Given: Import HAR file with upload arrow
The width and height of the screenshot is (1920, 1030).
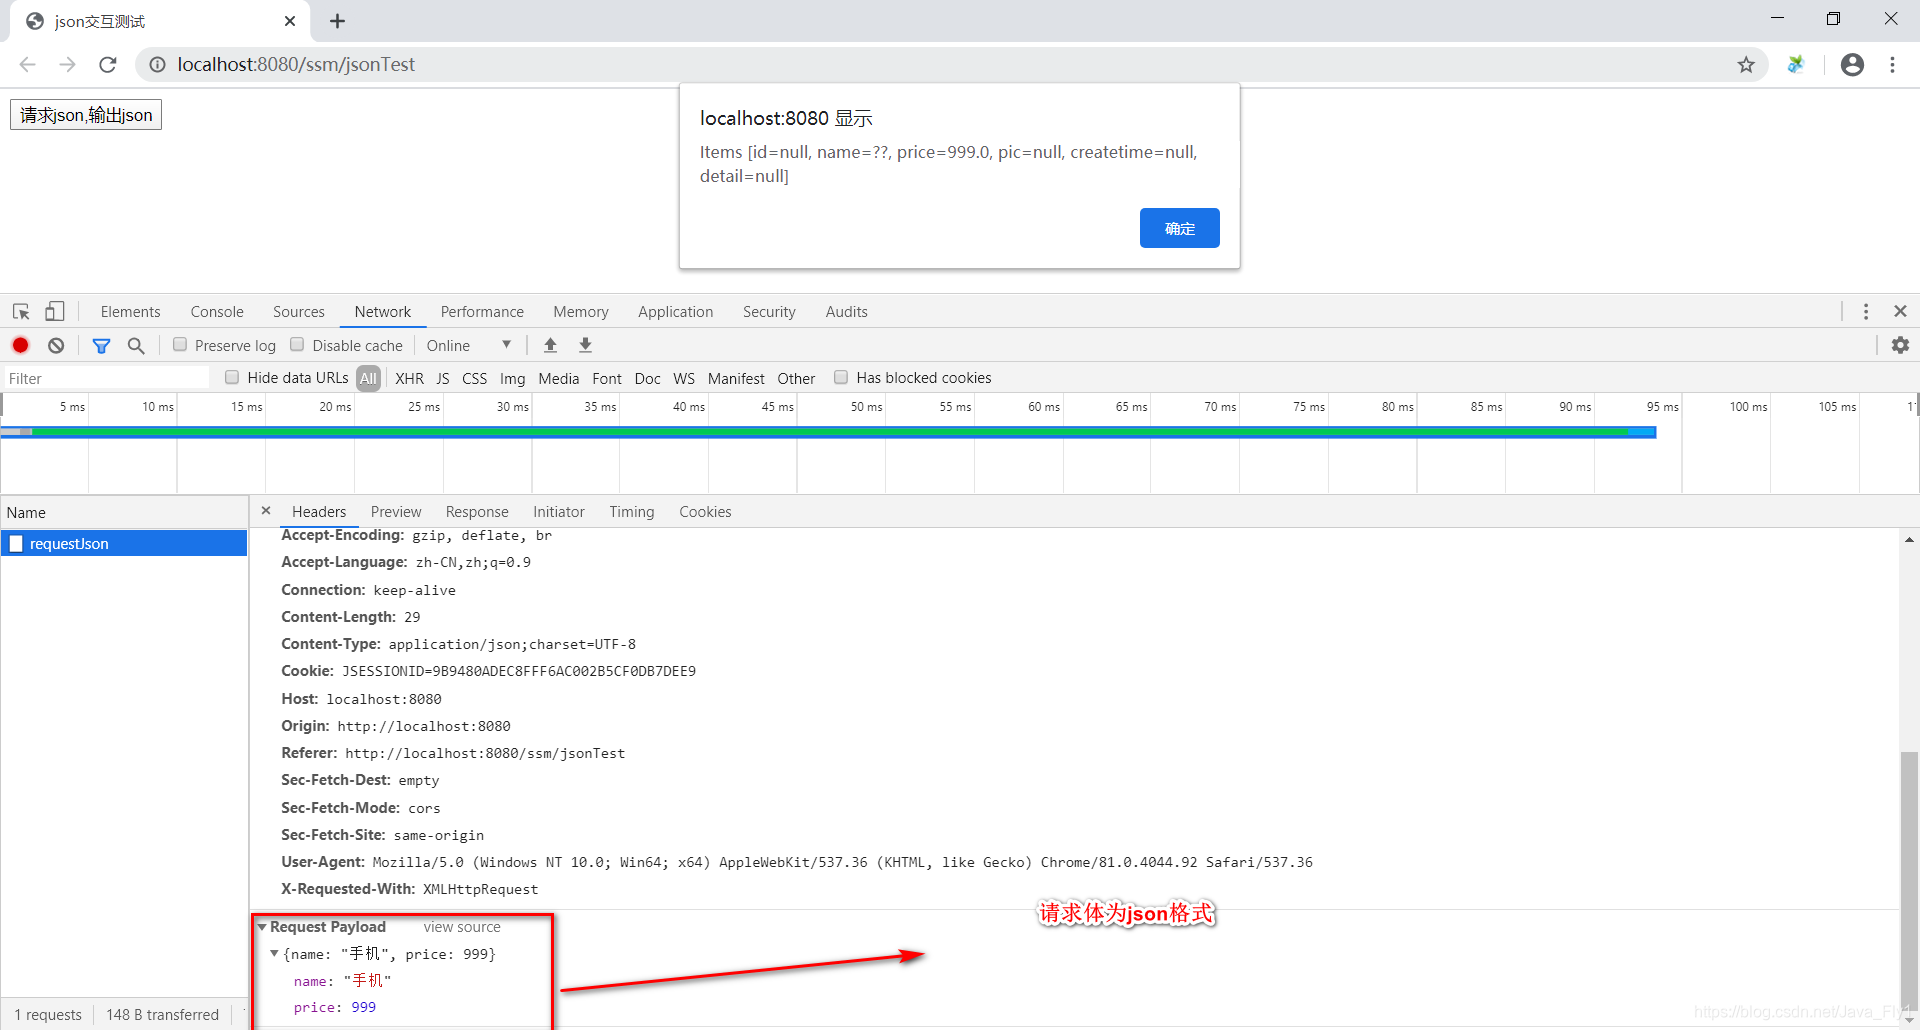Looking at the screenshot, I should click(x=550, y=345).
